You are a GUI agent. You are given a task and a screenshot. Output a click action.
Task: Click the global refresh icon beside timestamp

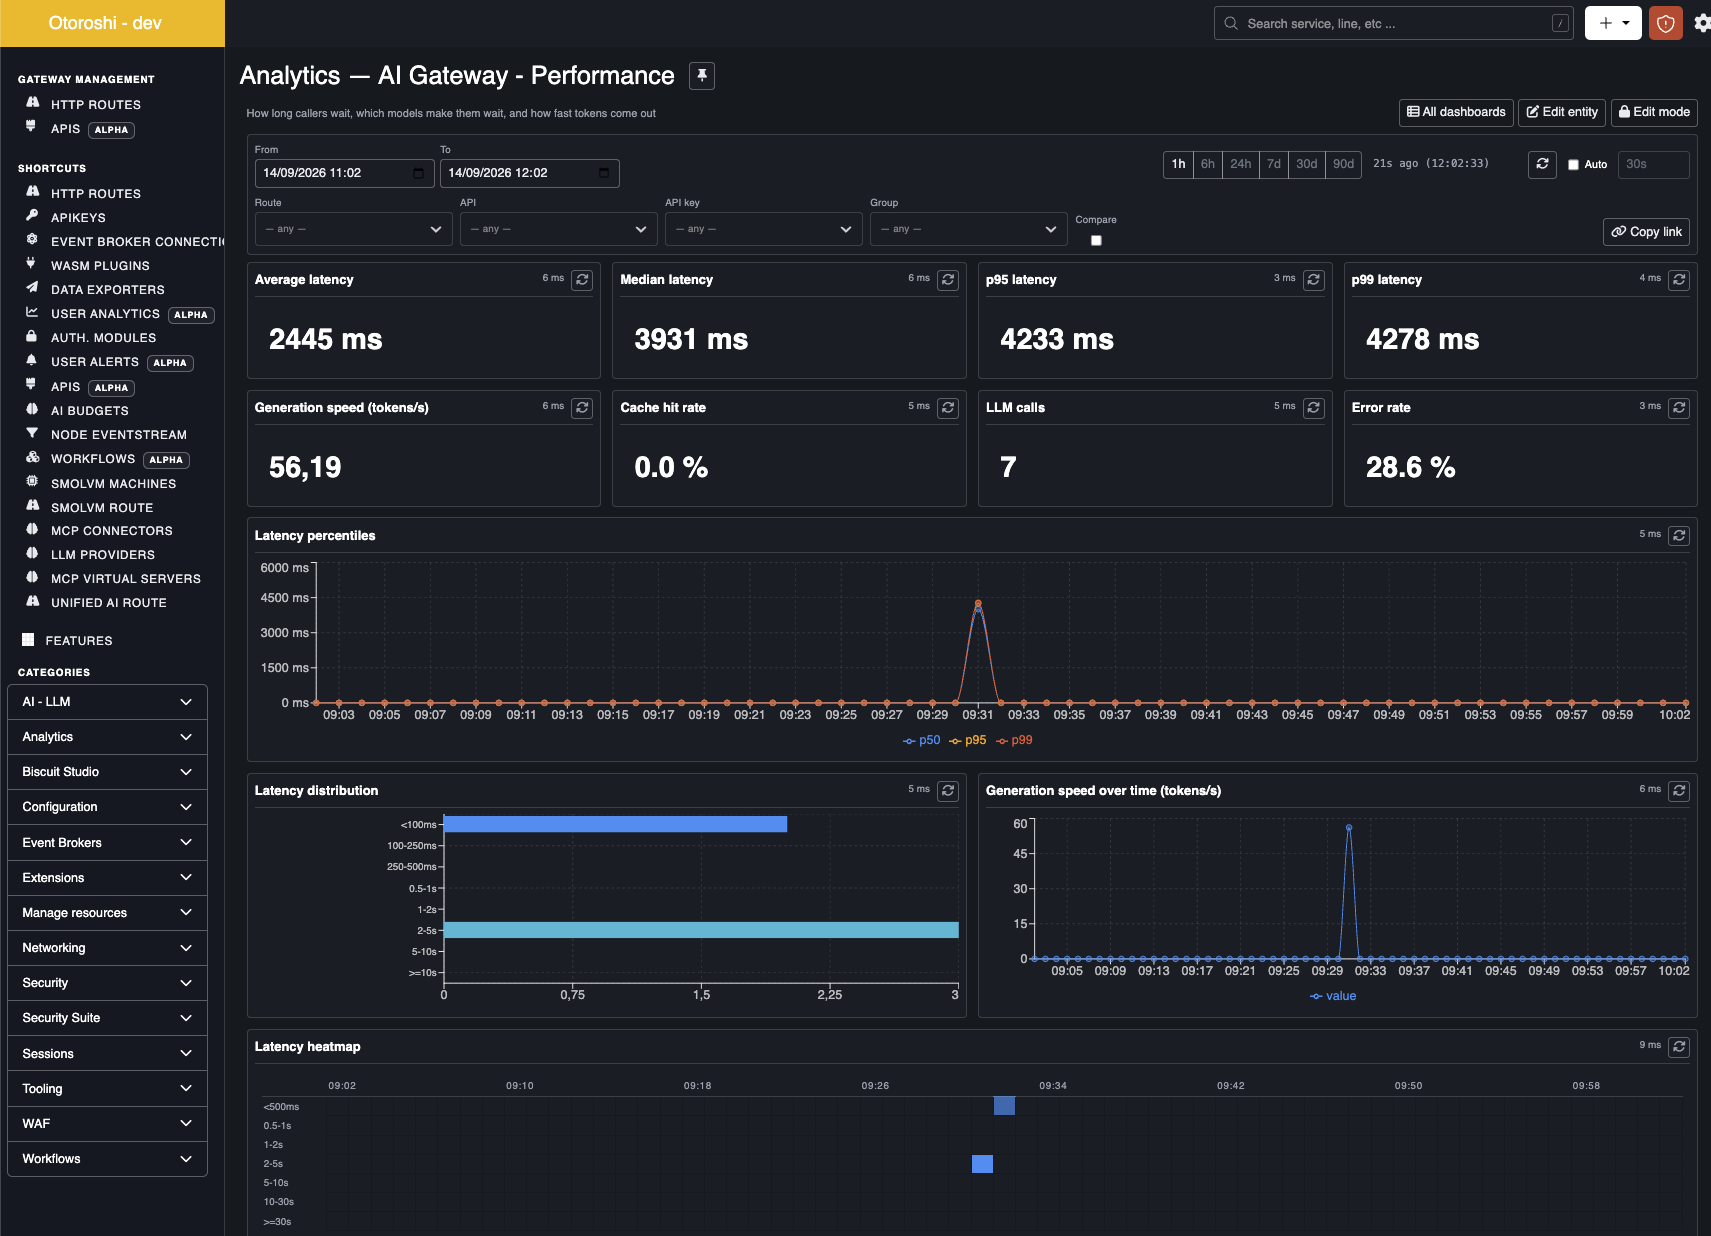1542,164
